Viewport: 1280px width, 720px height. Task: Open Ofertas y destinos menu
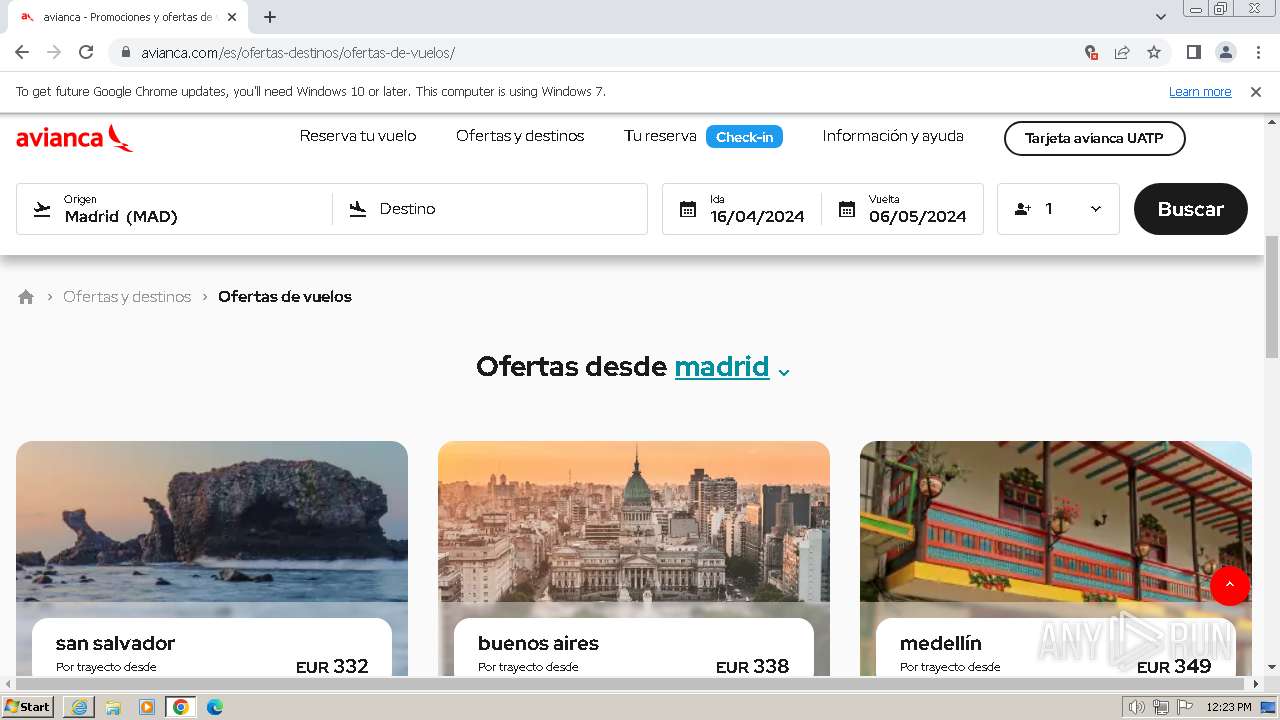click(520, 136)
